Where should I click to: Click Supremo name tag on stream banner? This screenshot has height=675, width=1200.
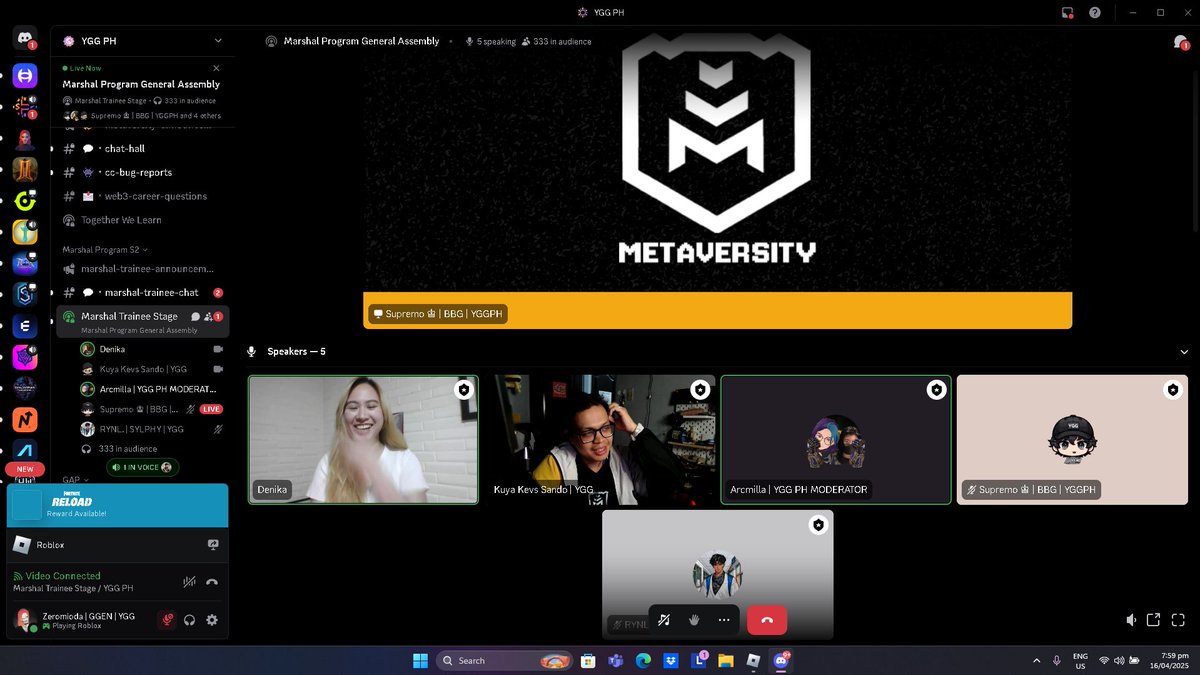[x=437, y=314]
